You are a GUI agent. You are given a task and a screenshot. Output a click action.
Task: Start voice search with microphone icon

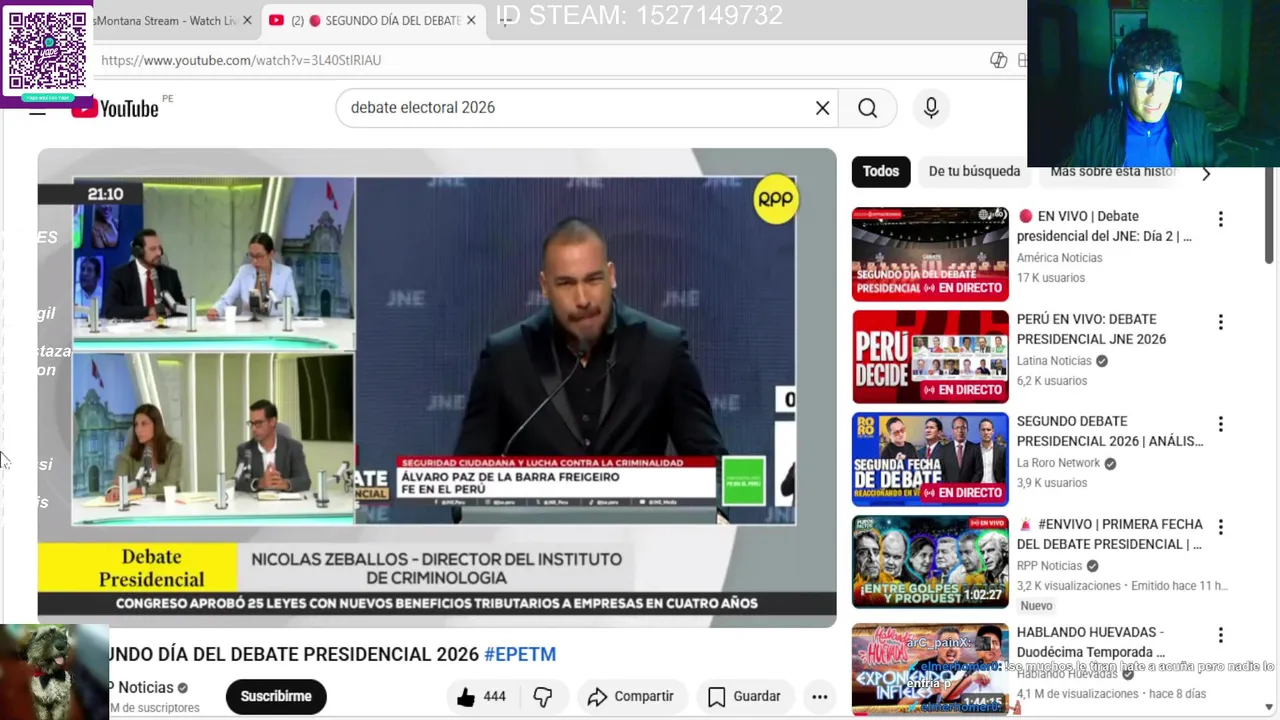point(931,108)
